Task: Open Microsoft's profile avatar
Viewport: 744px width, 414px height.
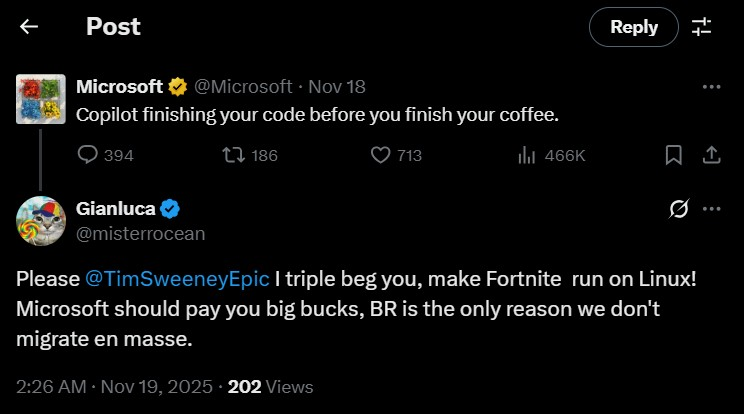Action: (x=41, y=98)
